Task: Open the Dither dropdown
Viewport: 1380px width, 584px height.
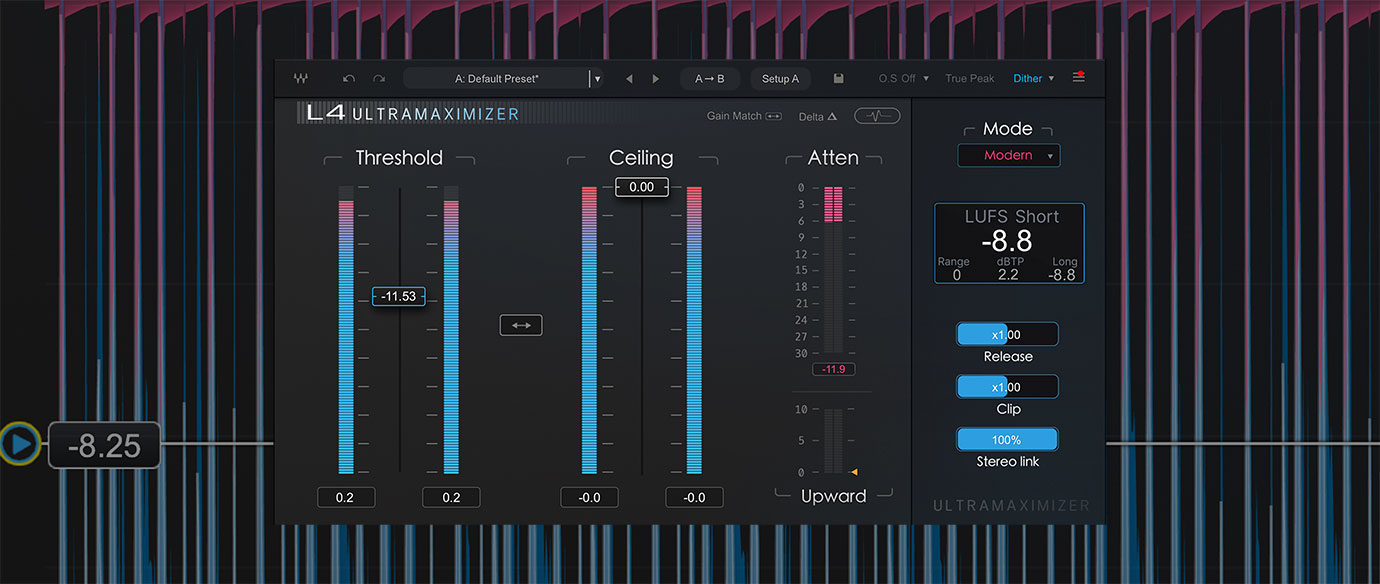Action: (1031, 78)
